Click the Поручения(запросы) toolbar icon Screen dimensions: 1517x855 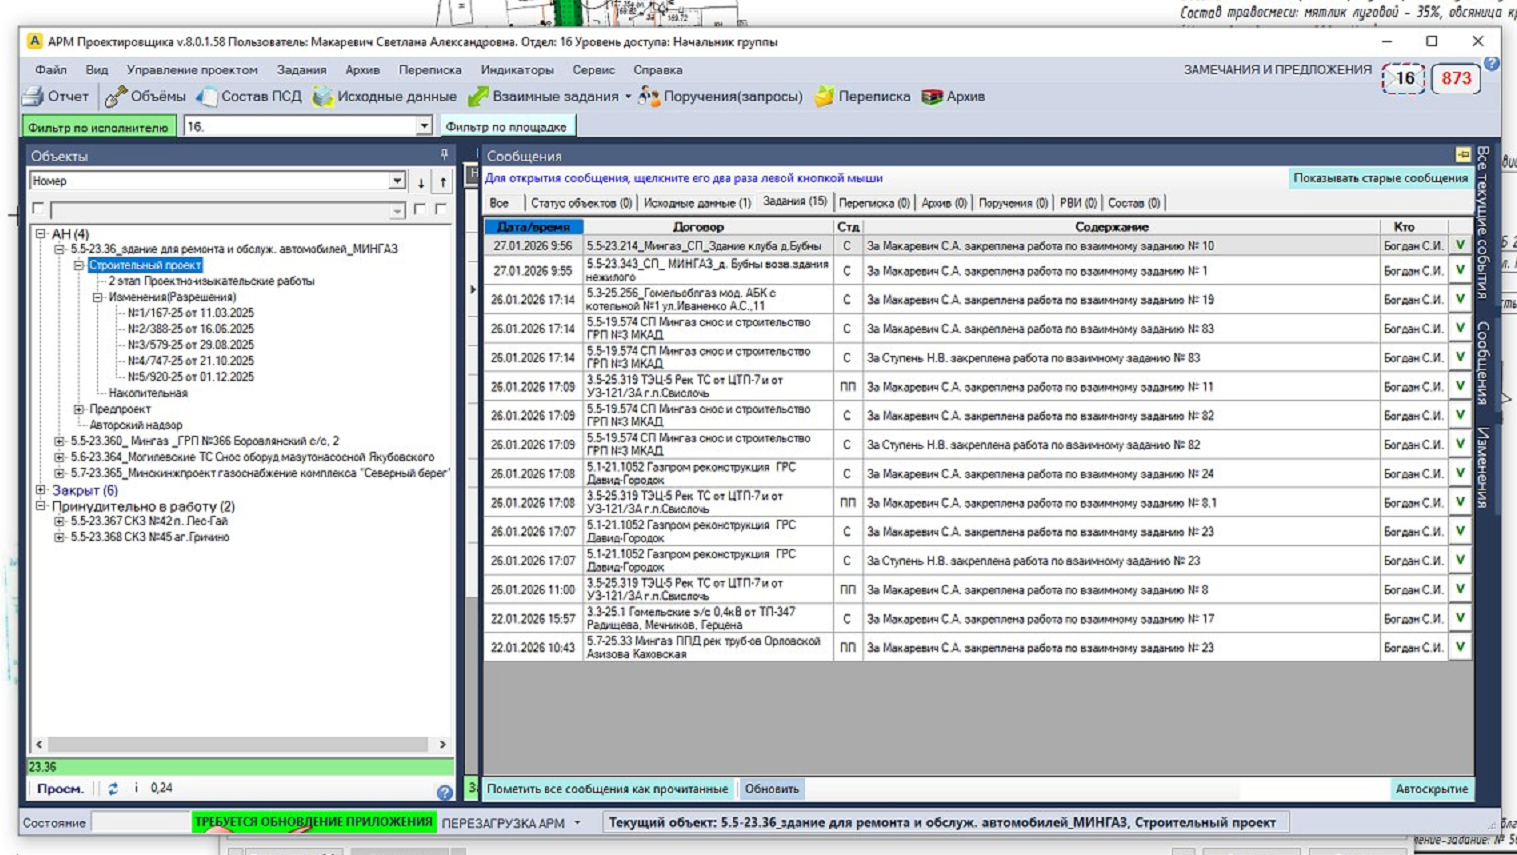pyautogui.click(x=650, y=97)
